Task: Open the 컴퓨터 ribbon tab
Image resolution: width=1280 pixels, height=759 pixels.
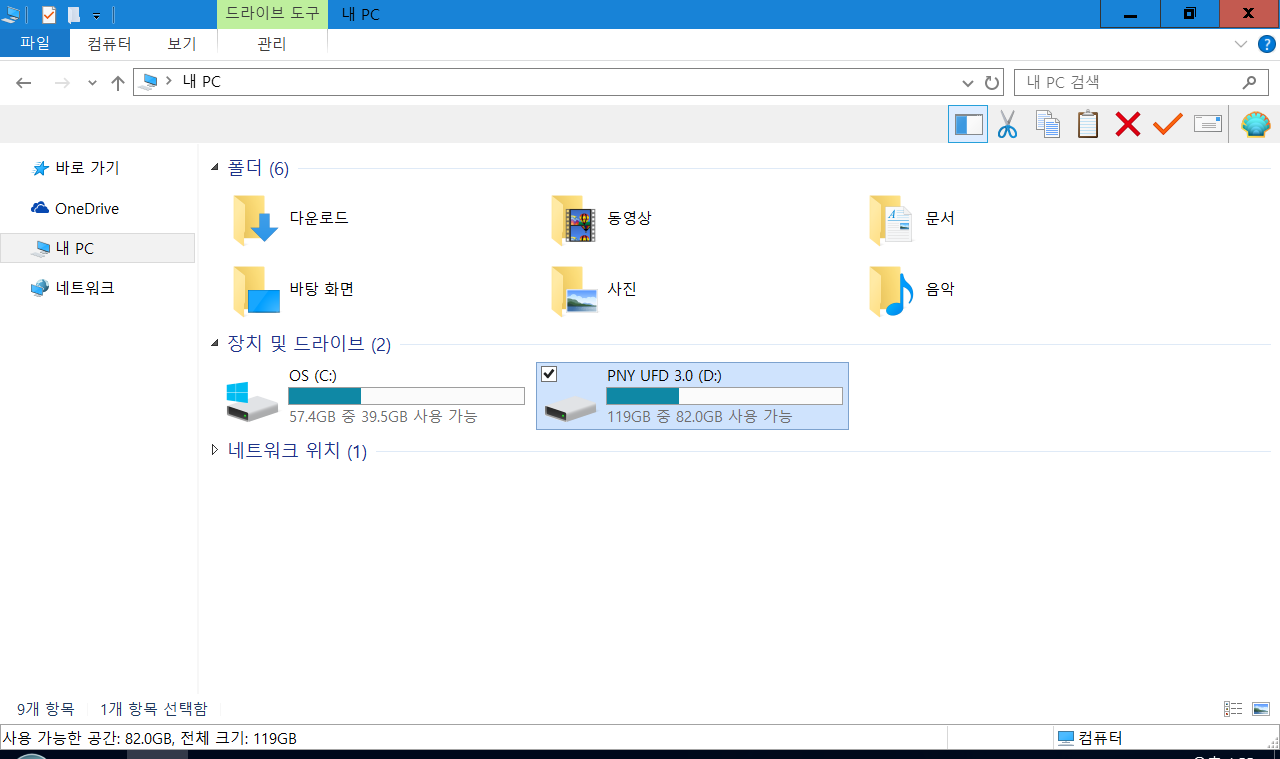Action: coord(109,44)
